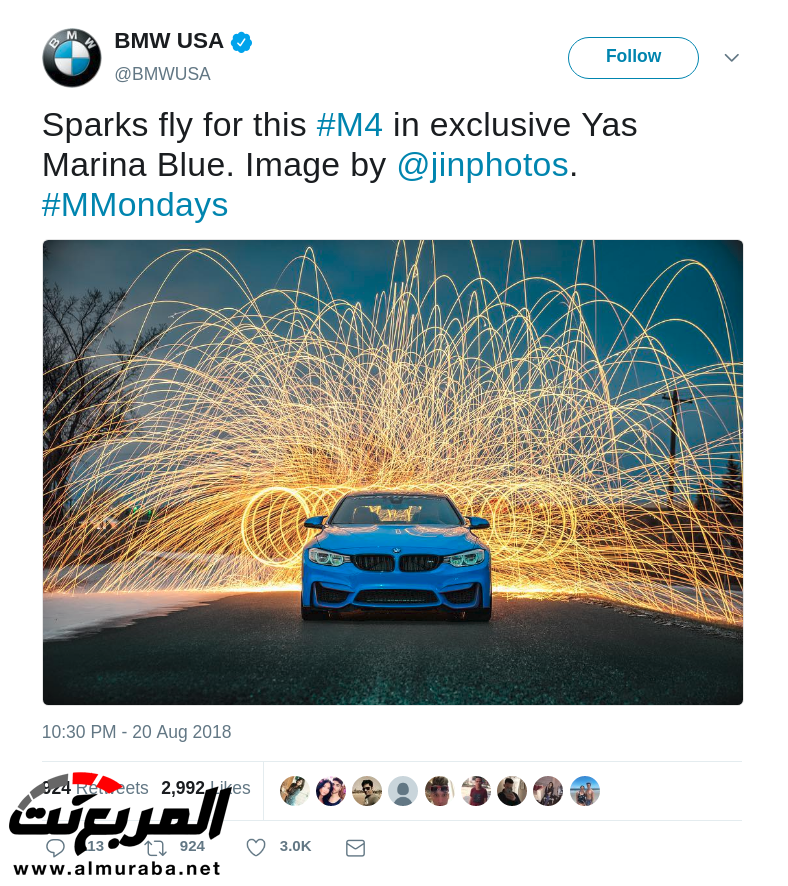788x886 pixels.
Task: Click the www.almuraba.net watermark text
Action: coord(117,868)
